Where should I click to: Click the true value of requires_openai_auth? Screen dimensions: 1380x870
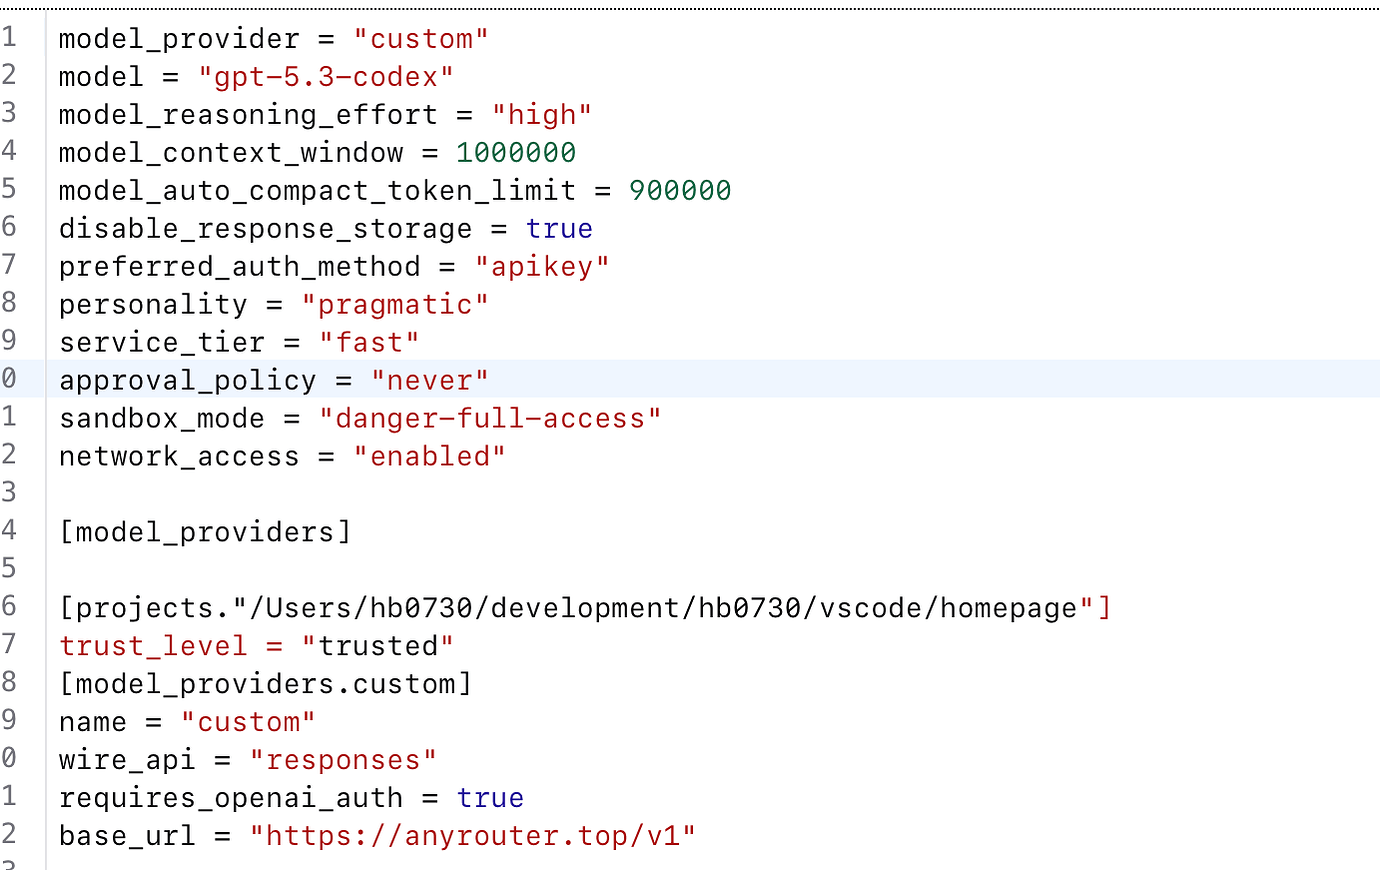(x=490, y=798)
